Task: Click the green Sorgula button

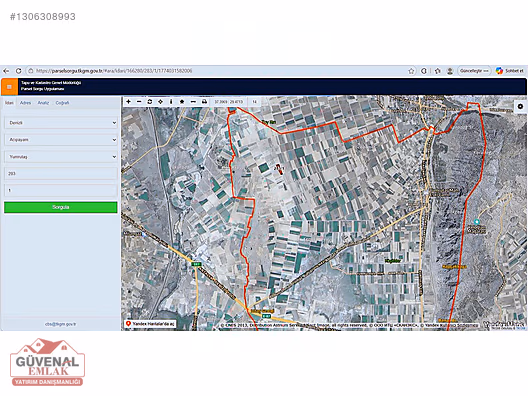Action: click(61, 207)
